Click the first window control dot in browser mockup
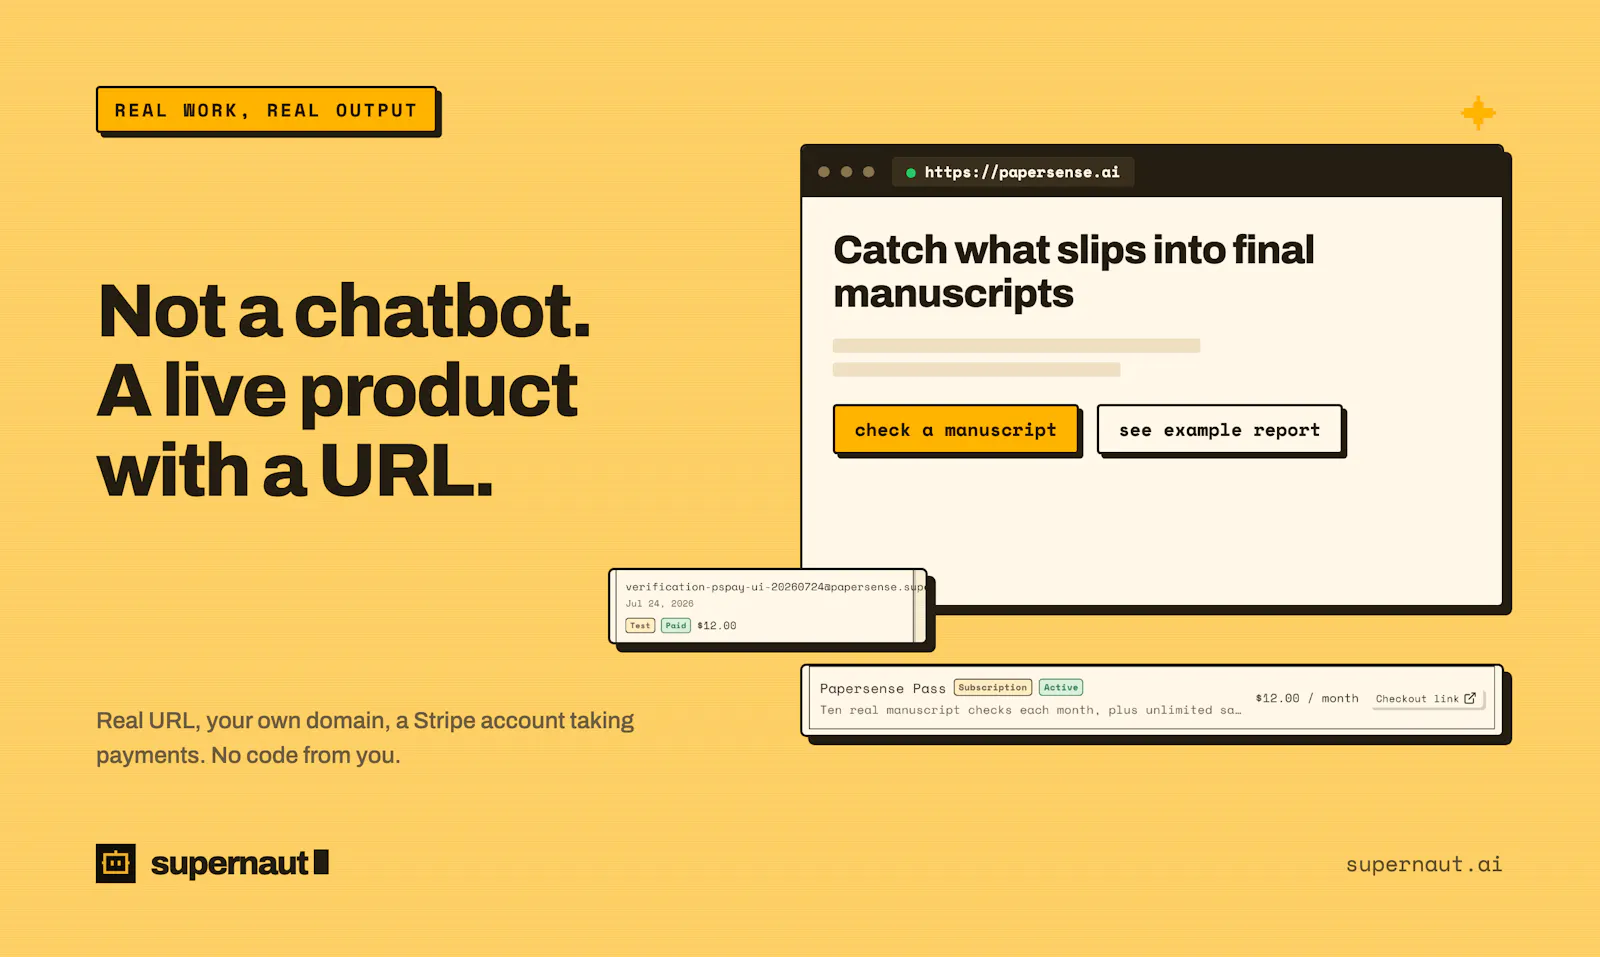Image resolution: width=1600 pixels, height=957 pixels. click(824, 172)
